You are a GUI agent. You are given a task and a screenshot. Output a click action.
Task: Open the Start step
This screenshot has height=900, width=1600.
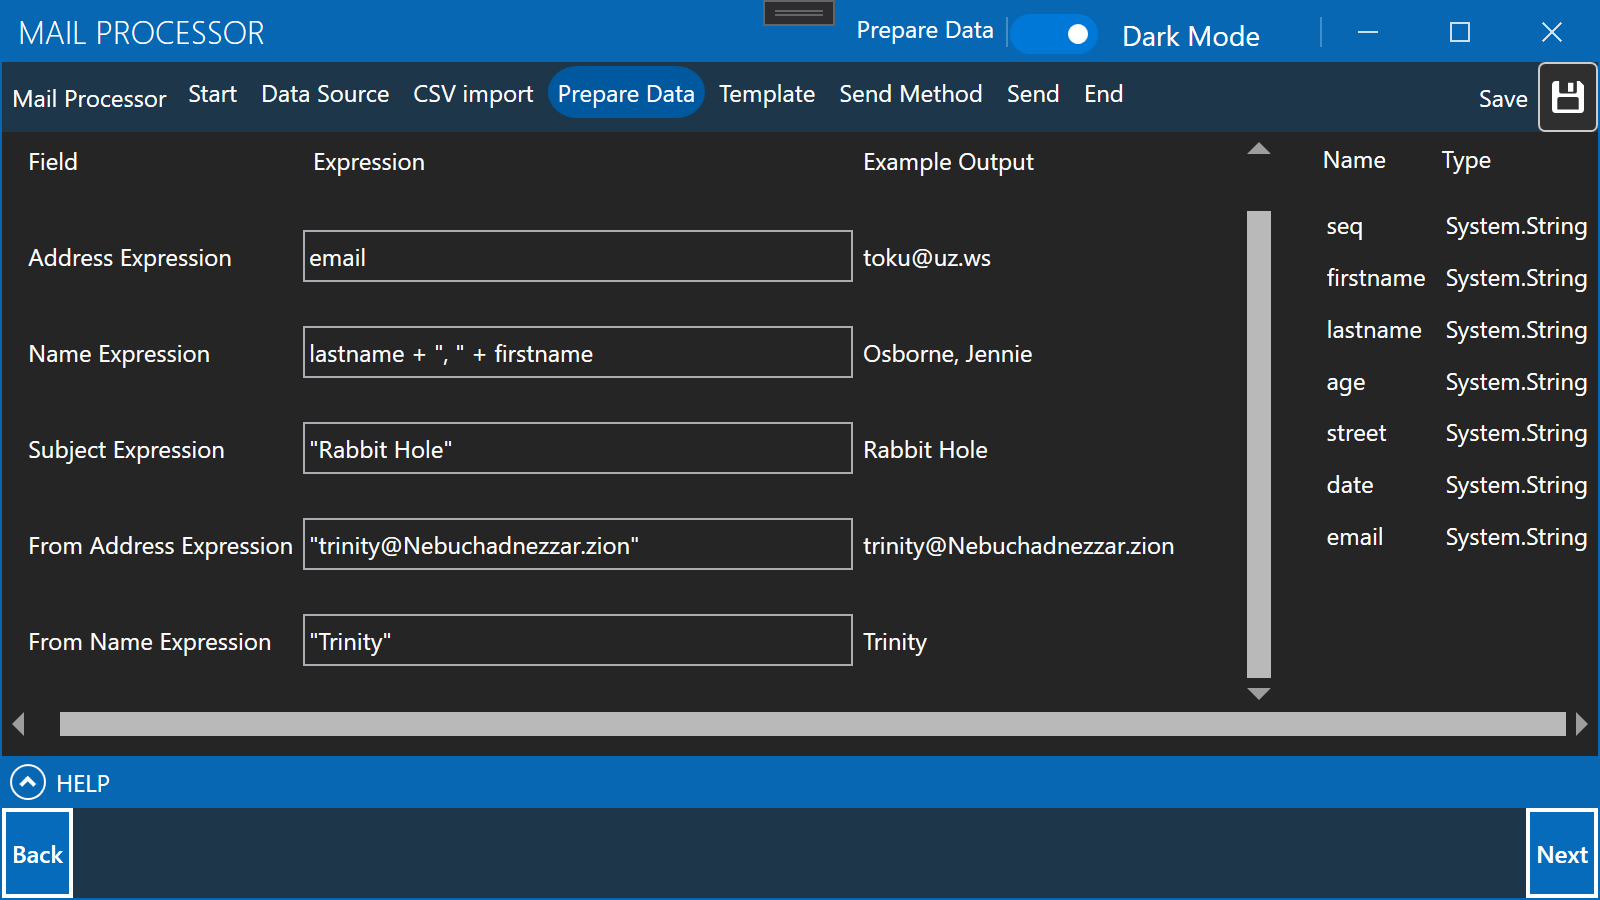(212, 93)
